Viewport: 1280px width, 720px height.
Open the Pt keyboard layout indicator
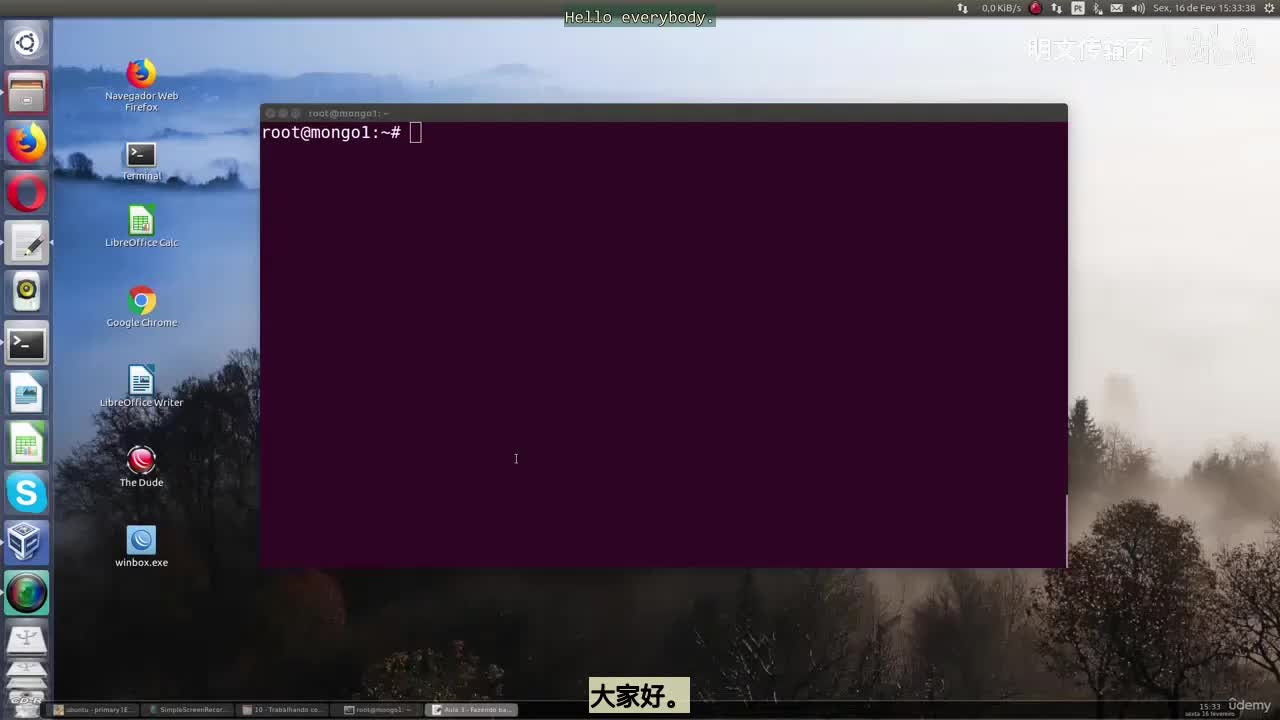click(1078, 8)
